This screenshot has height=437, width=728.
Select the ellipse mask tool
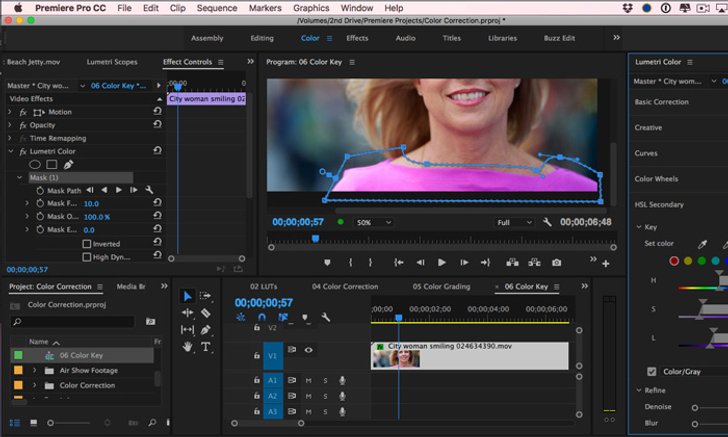click(x=35, y=164)
